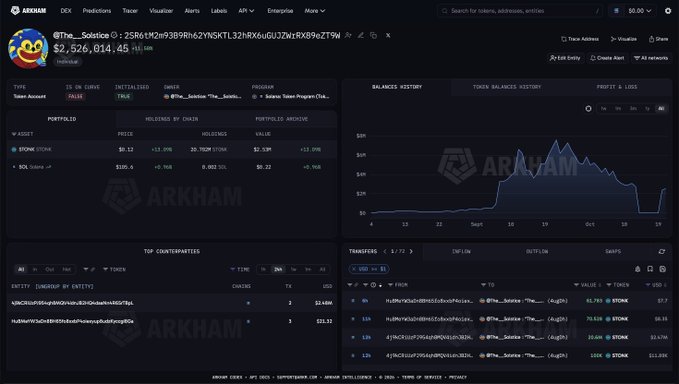Copy the address with the copy icon
Image resolution: width=679 pixels, height=384 pixels.
pos(373,35)
